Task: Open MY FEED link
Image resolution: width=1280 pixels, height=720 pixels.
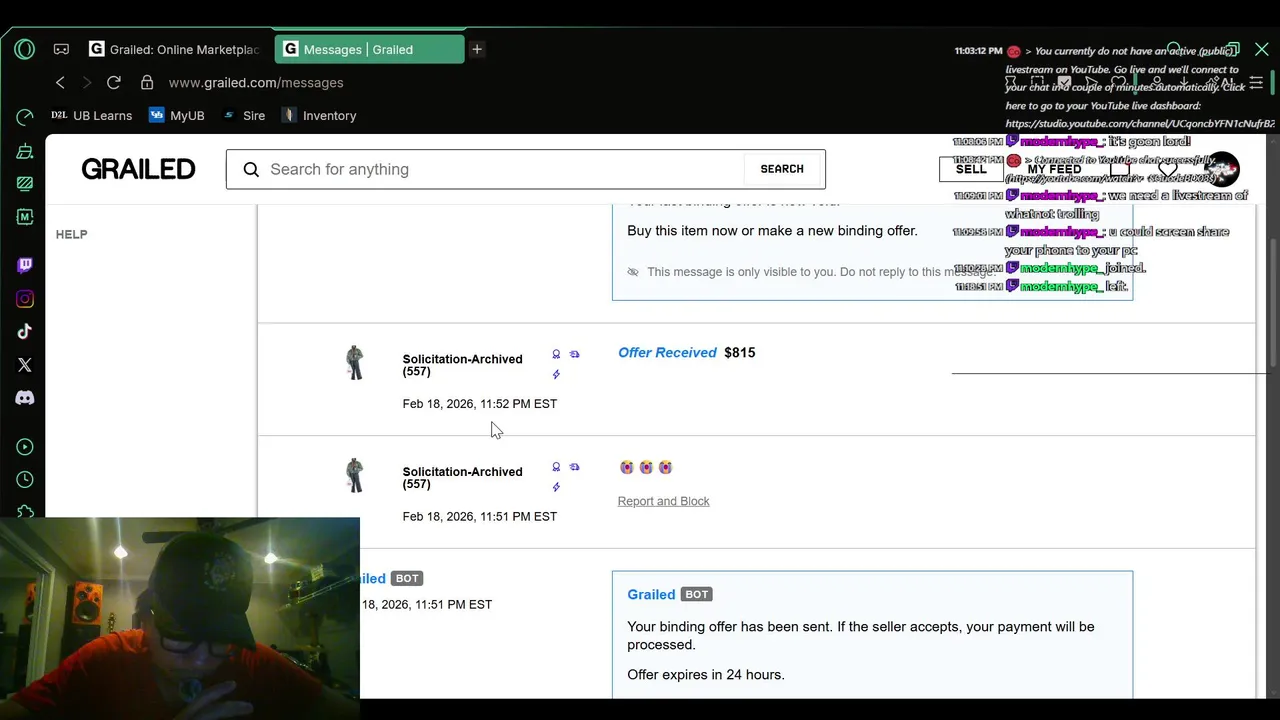Action: click(1054, 169)
